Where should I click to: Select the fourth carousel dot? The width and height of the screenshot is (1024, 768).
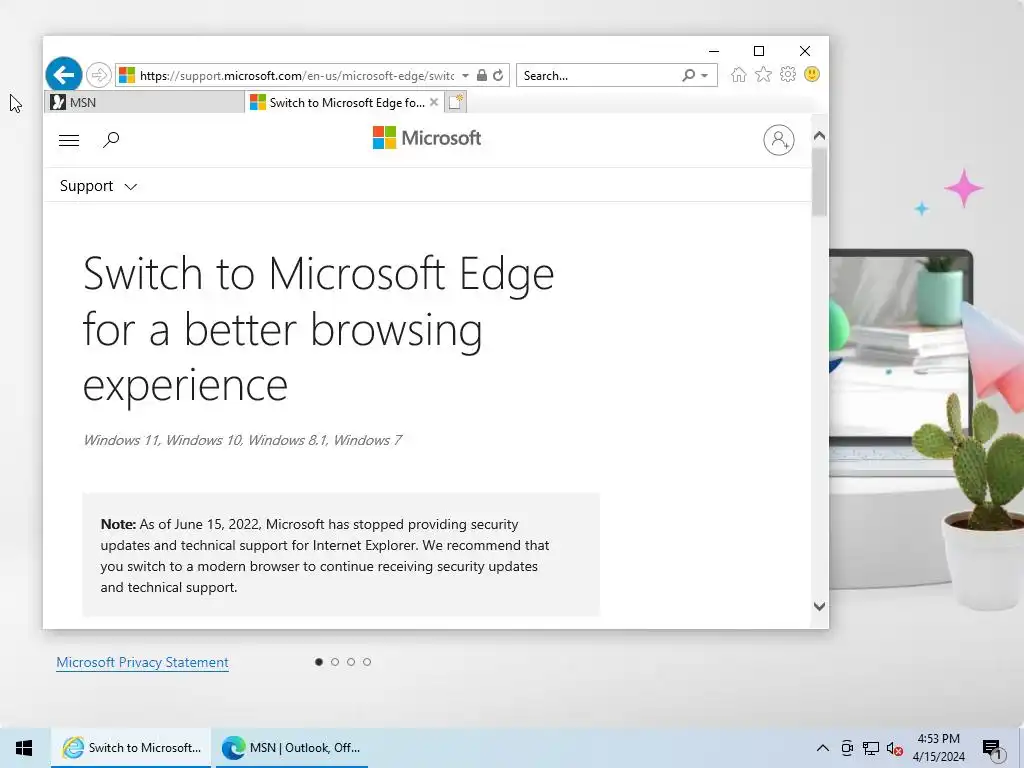(367, 662)
